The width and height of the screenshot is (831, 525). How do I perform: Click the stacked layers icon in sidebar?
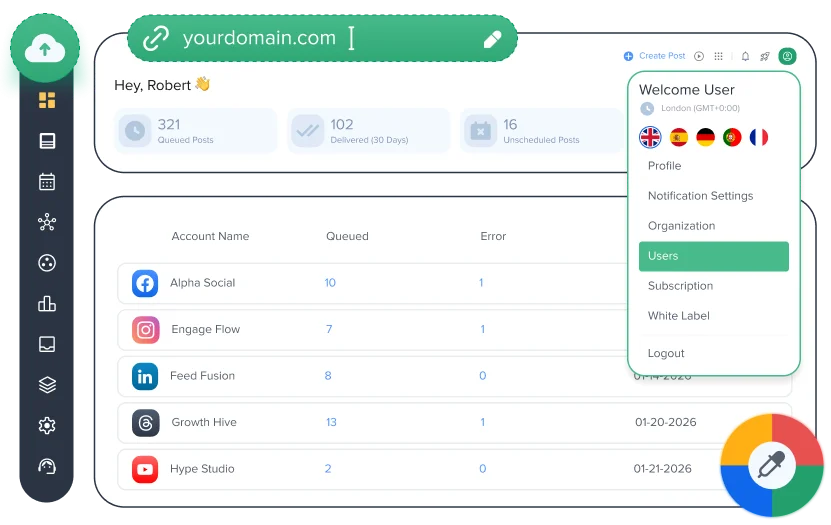tap(47, 385)
